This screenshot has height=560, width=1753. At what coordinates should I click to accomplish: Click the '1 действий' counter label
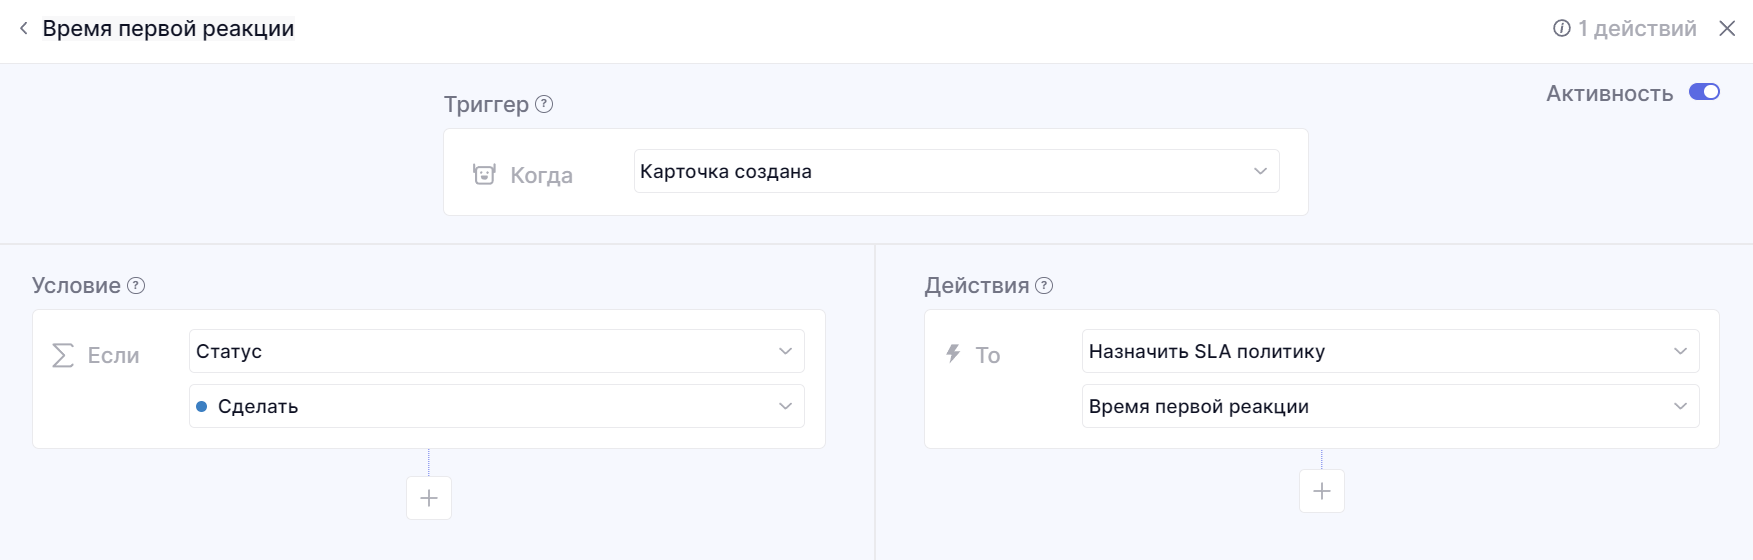tap(1637, 29)
